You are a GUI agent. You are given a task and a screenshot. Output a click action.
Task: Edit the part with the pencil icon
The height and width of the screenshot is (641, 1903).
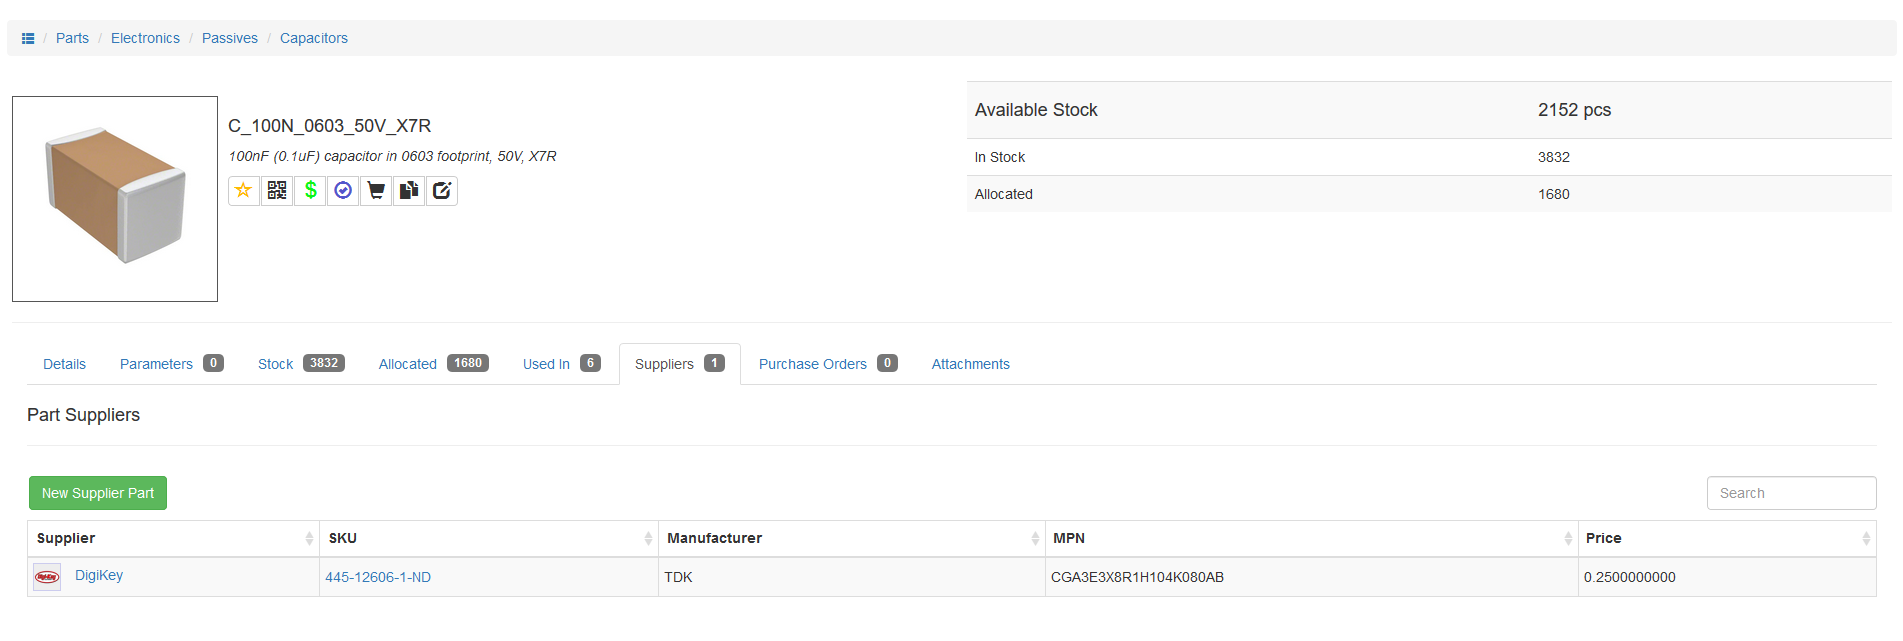point(442,190)
